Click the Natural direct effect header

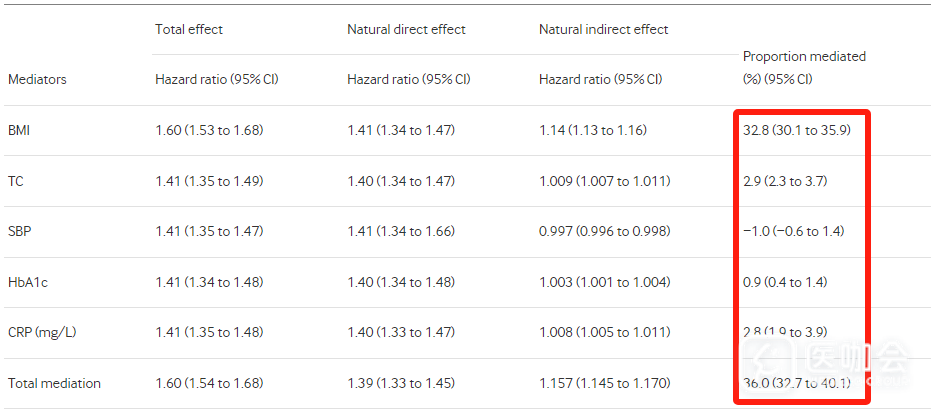(406, 29)
